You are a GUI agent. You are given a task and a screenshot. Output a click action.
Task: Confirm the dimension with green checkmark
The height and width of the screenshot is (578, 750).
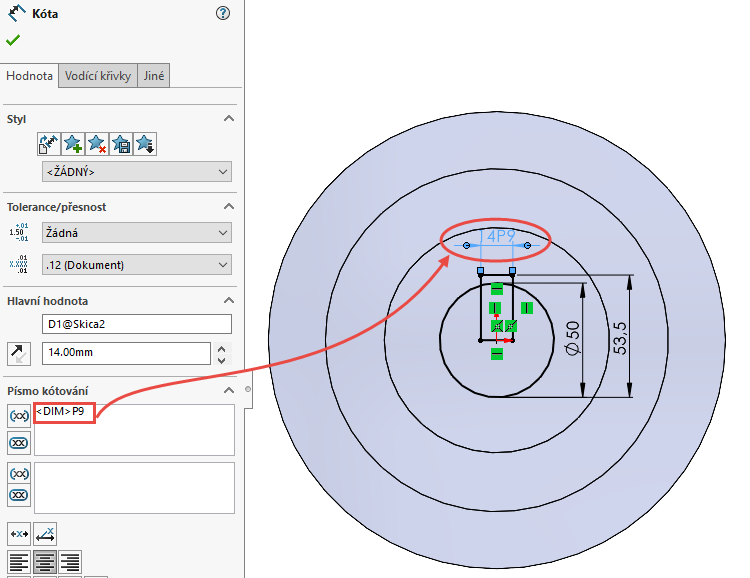[x=13, y=40]
